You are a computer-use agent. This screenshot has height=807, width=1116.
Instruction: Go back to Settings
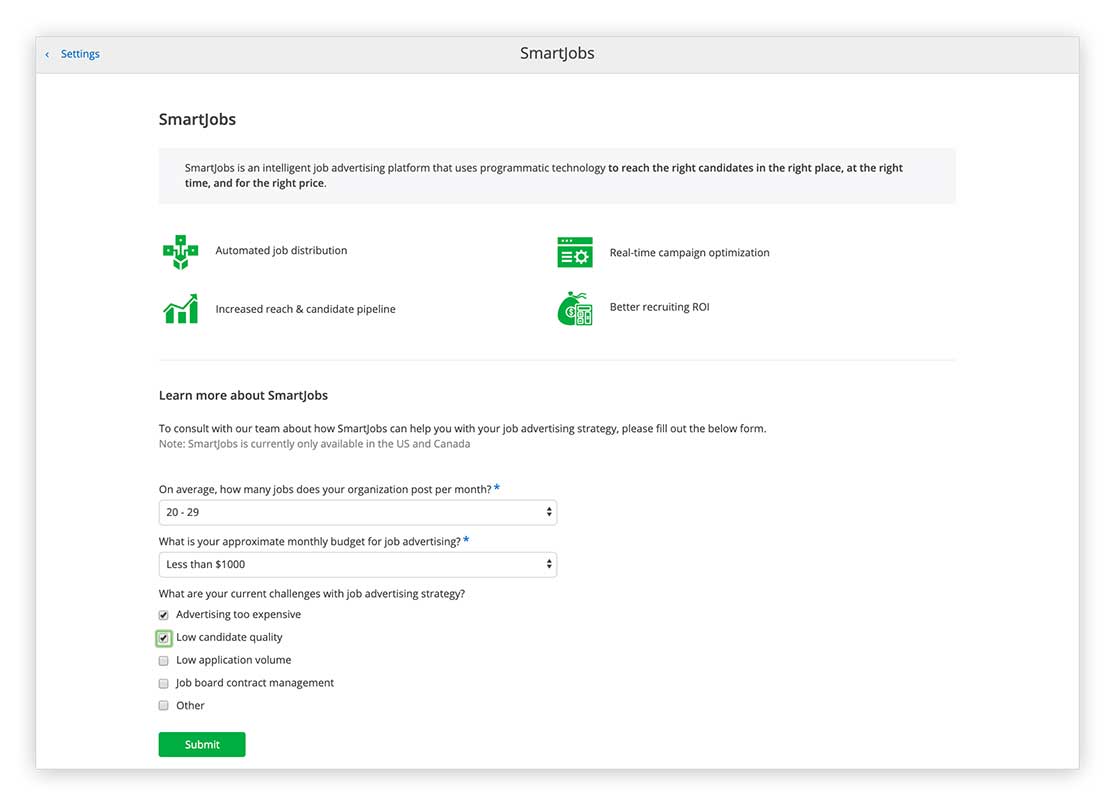tap(79, 54)
